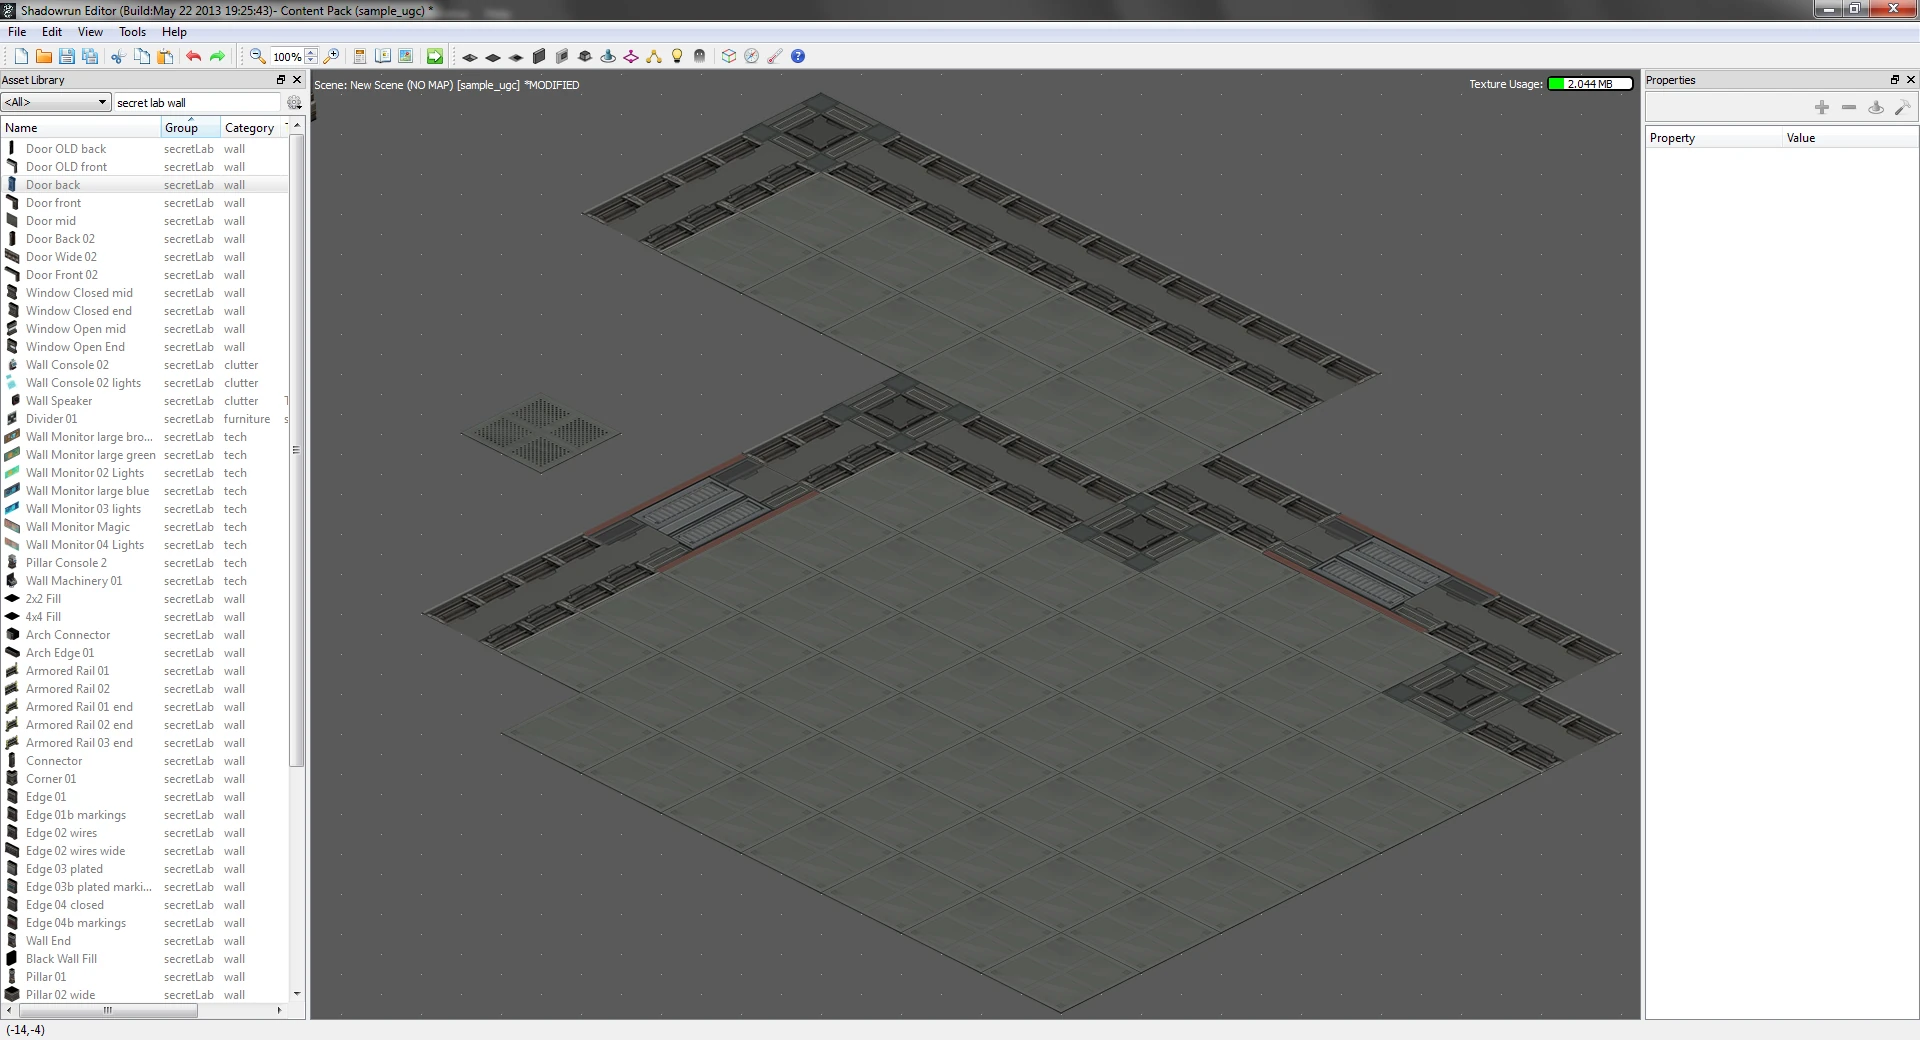
Task: Select the ghost icon tool
Action: (700, 57)
